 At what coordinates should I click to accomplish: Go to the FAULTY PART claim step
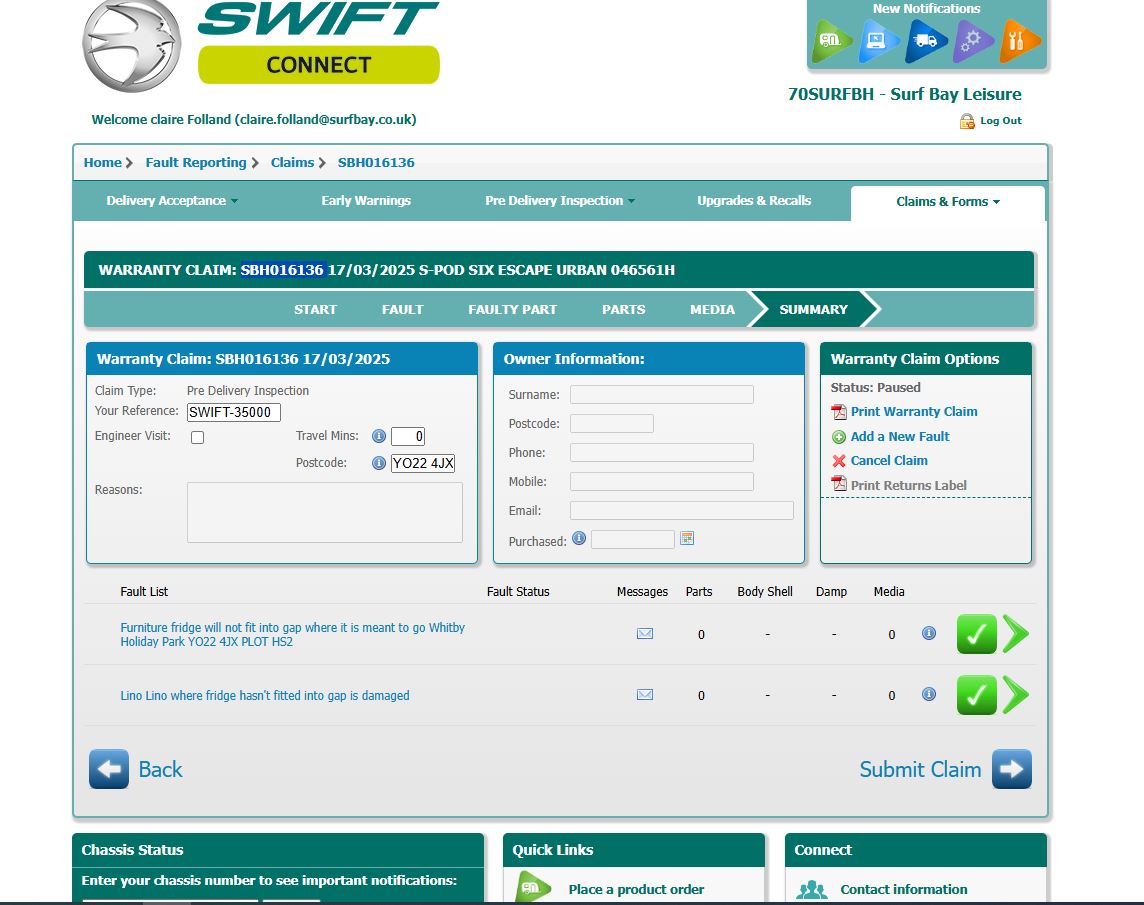pos(512,309)
